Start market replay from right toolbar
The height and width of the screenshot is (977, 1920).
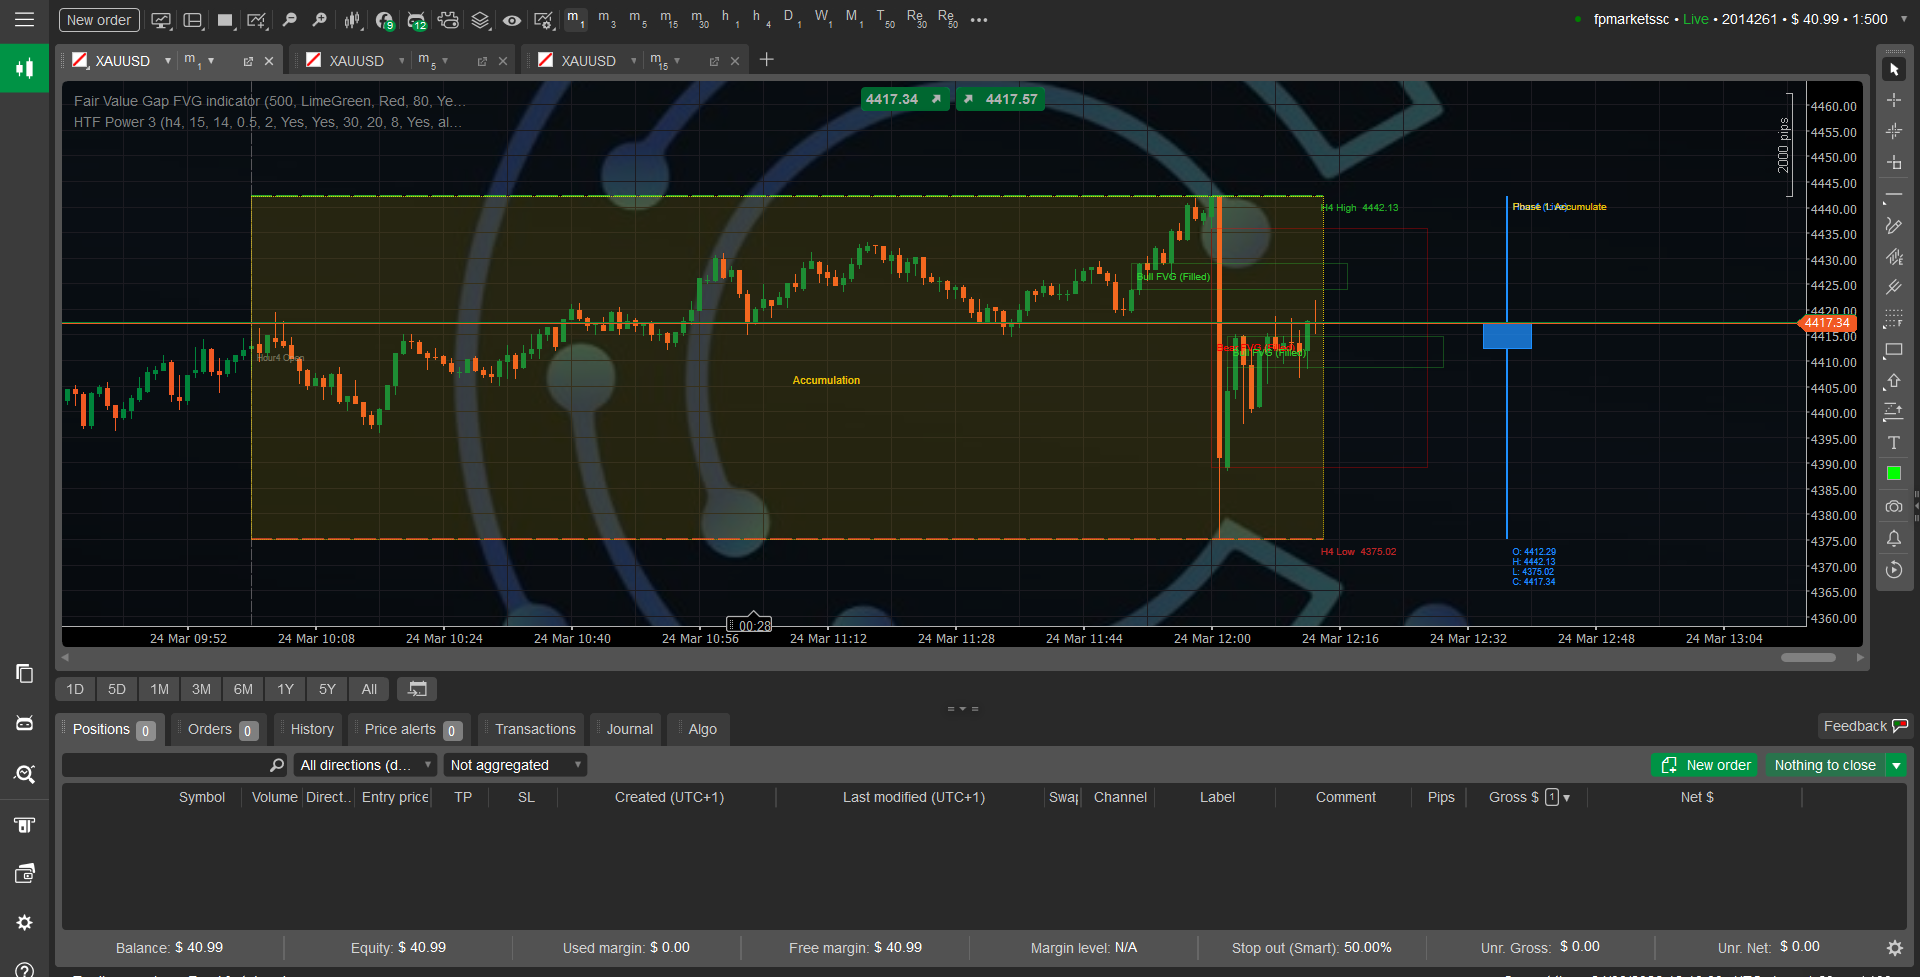pyautogui.click(x=1893, y=570)
